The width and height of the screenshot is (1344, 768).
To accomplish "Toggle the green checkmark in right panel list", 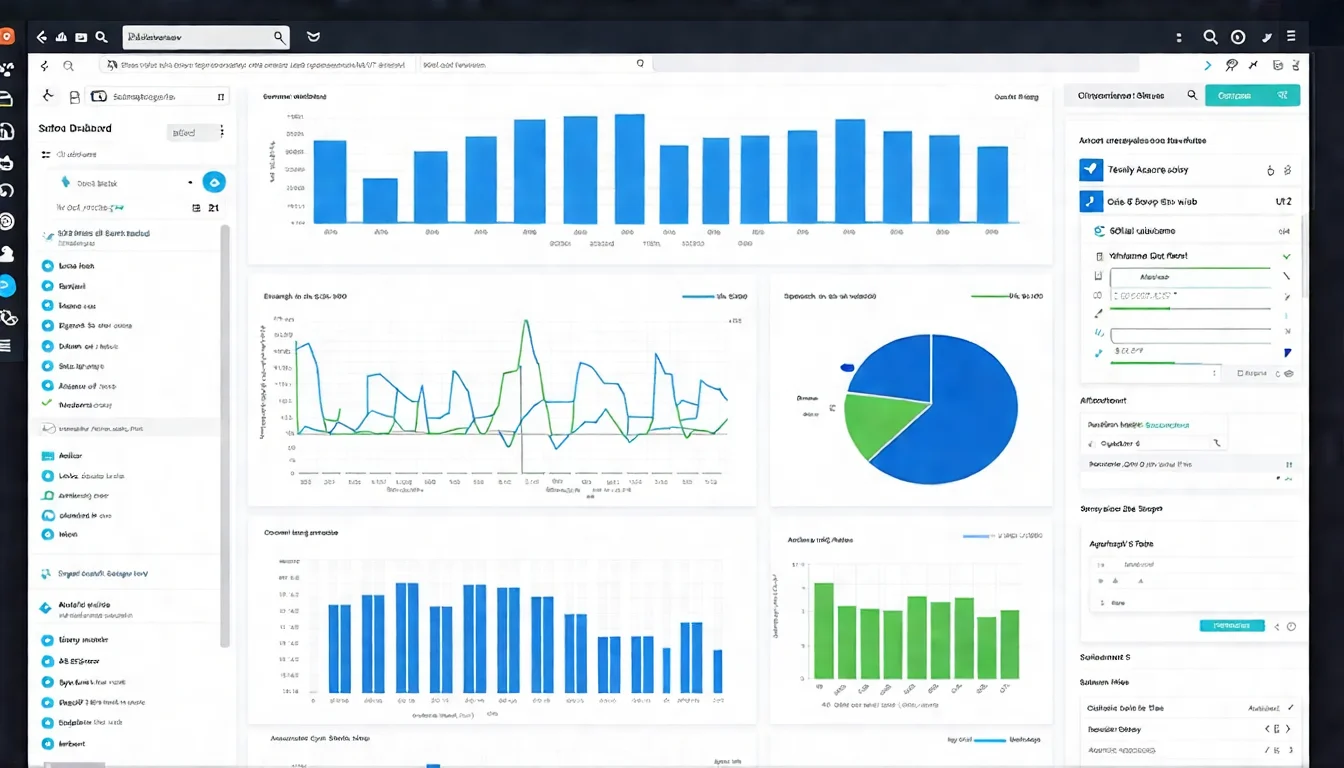I will tap(1286, 256).
